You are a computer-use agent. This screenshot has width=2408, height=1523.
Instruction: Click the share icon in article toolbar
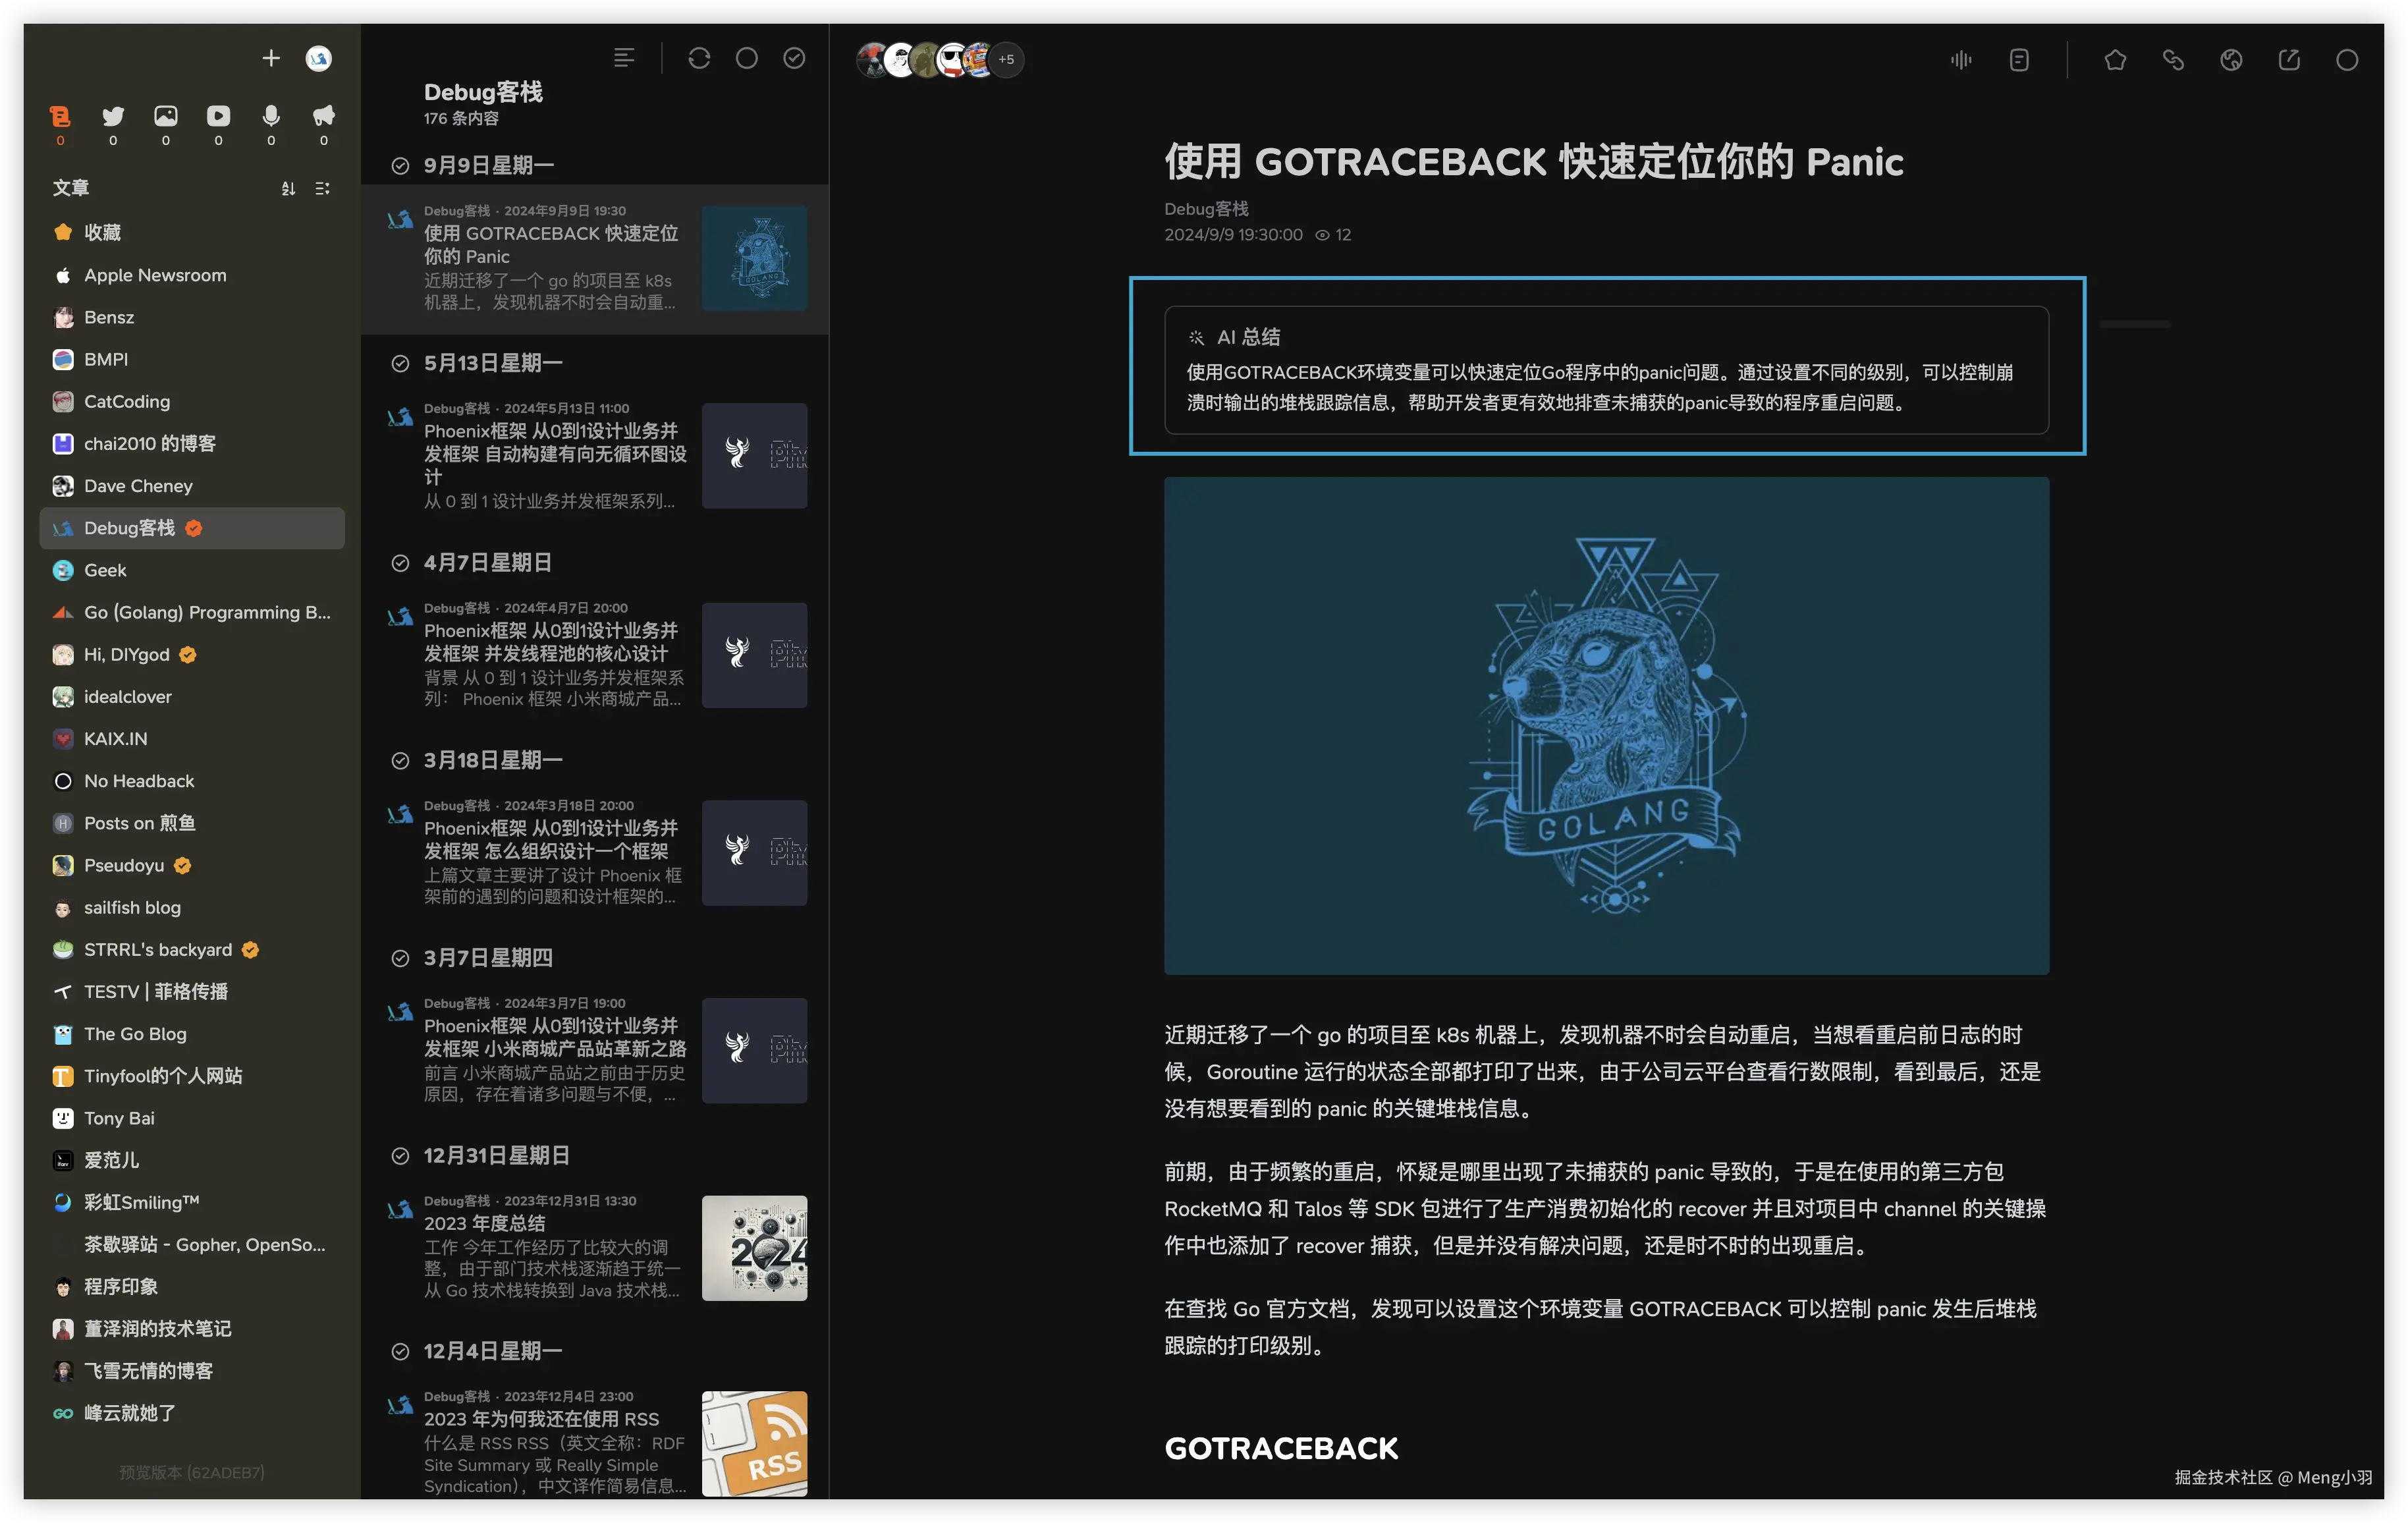pyautogui.click(x=2289, y=60)
